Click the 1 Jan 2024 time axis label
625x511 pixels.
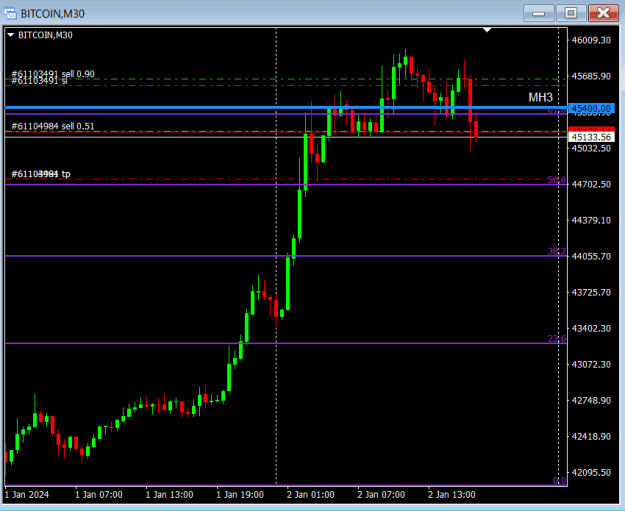[x=27, y=495]
